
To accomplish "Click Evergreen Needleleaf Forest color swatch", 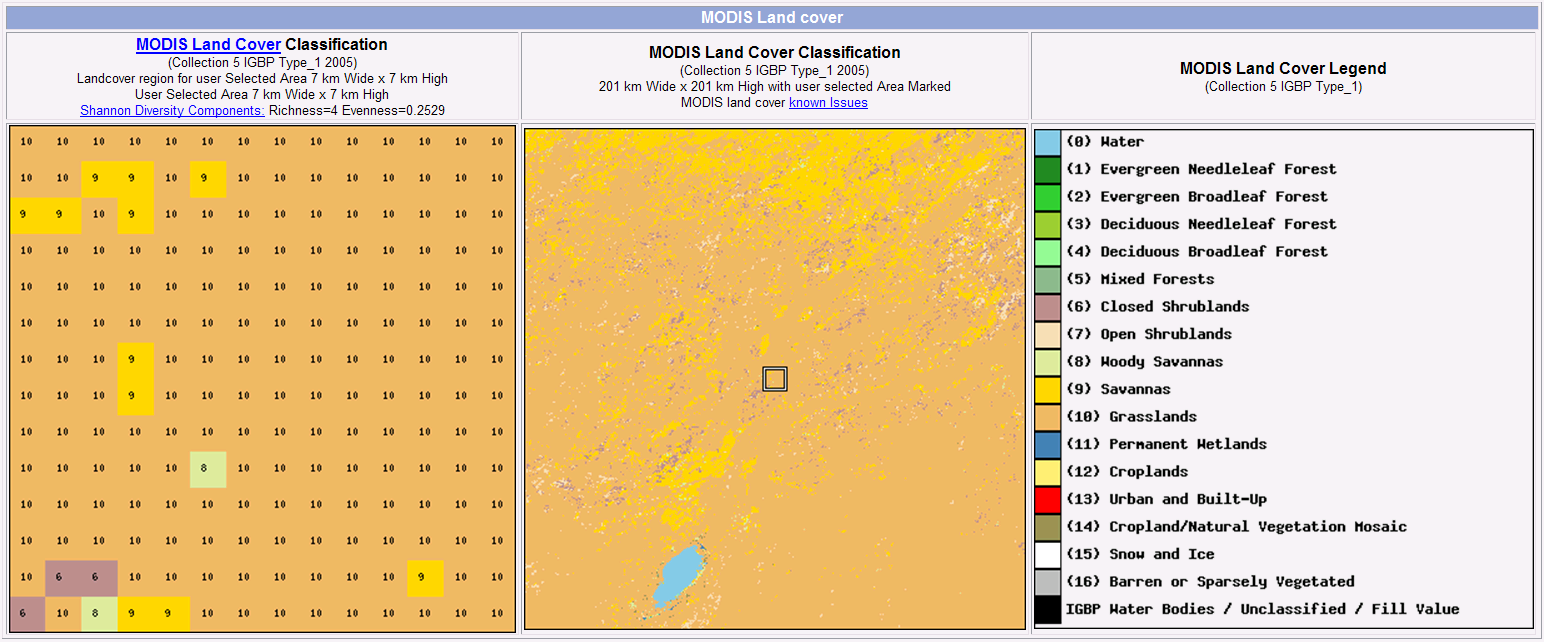I will point(1048,170).
